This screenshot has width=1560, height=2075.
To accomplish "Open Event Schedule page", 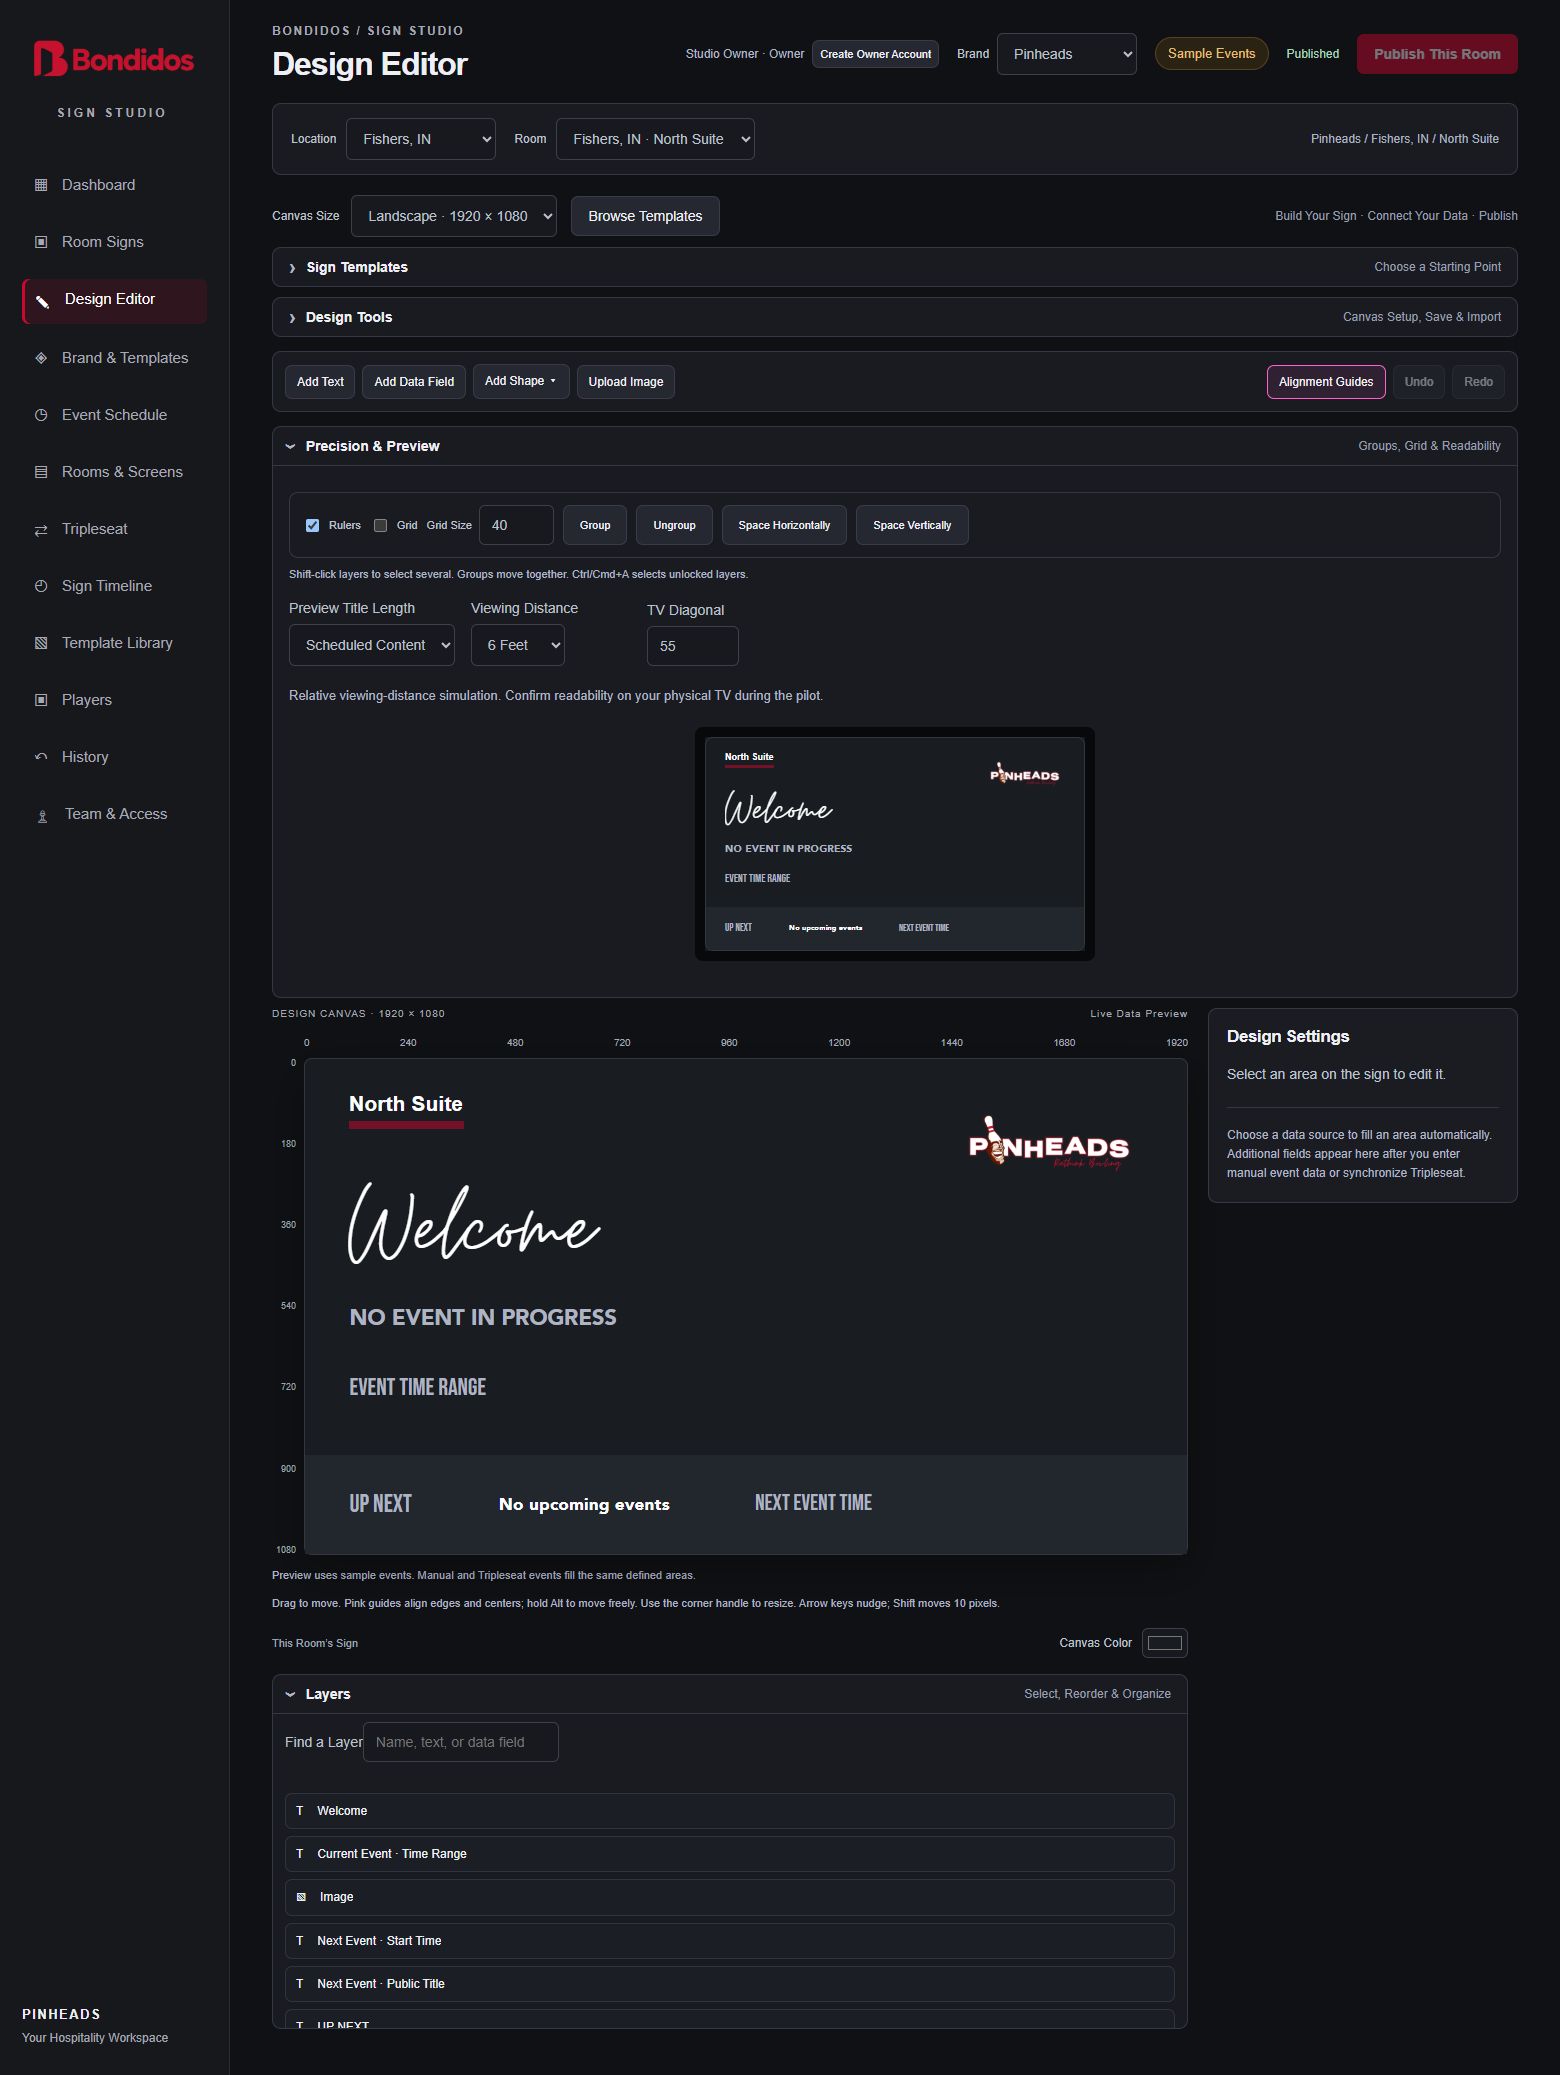I will (x=114, y=415).
